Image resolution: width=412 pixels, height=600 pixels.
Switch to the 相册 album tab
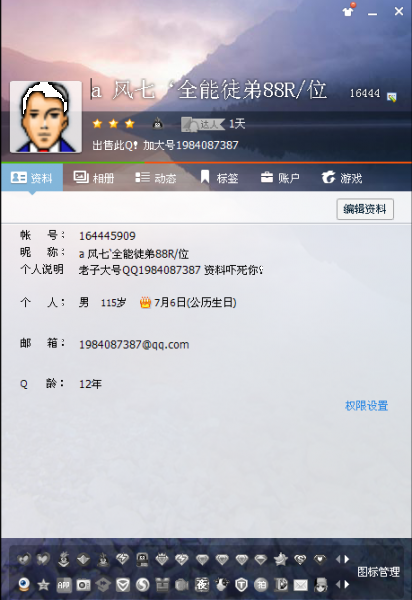pos(94,178)
